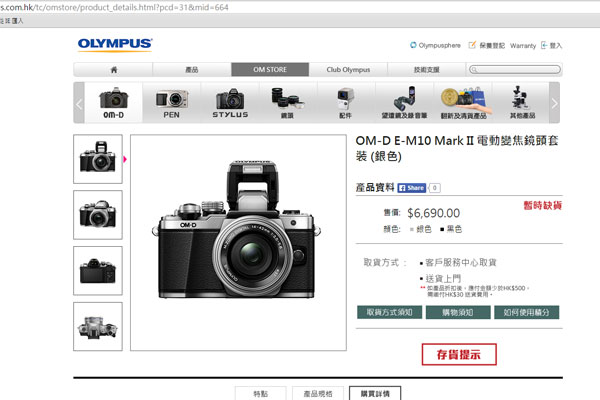Image resolution: width=600 pixels, height=400 pixels.
Task: Choose the 黑色 black color option
Action: click(x=451, y=229)
